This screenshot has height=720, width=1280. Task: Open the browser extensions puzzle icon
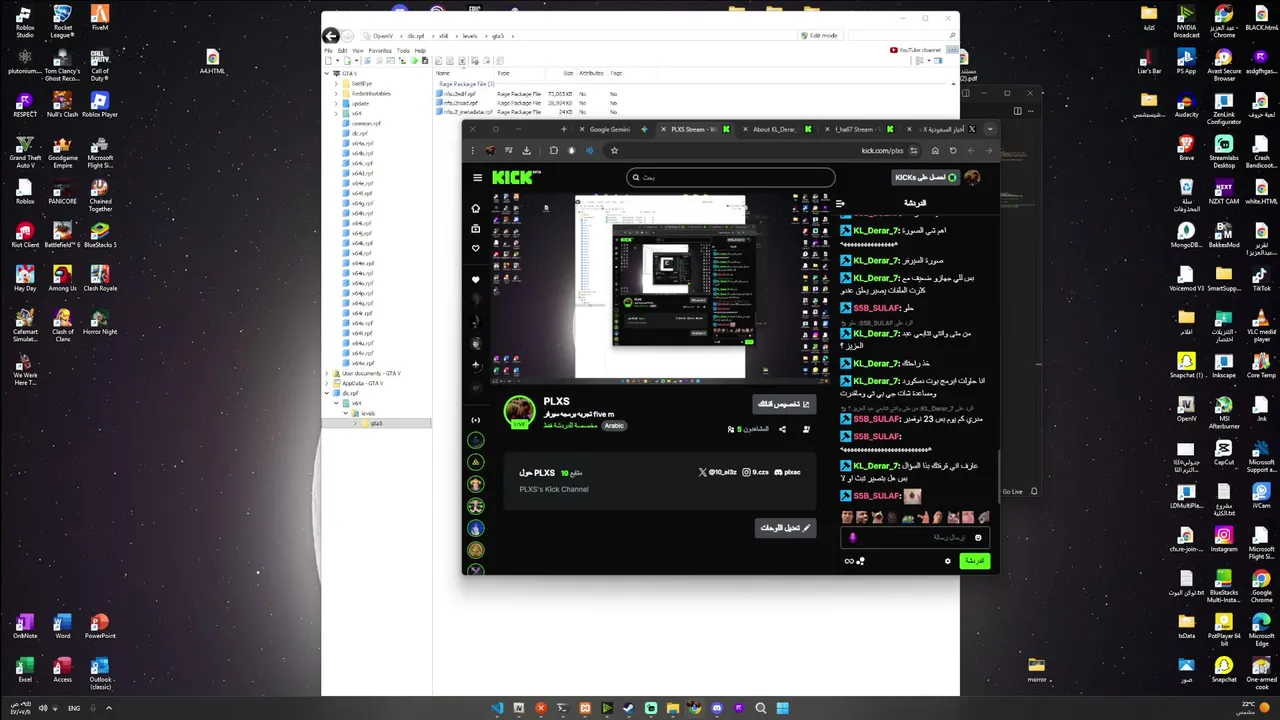point(553,151)
